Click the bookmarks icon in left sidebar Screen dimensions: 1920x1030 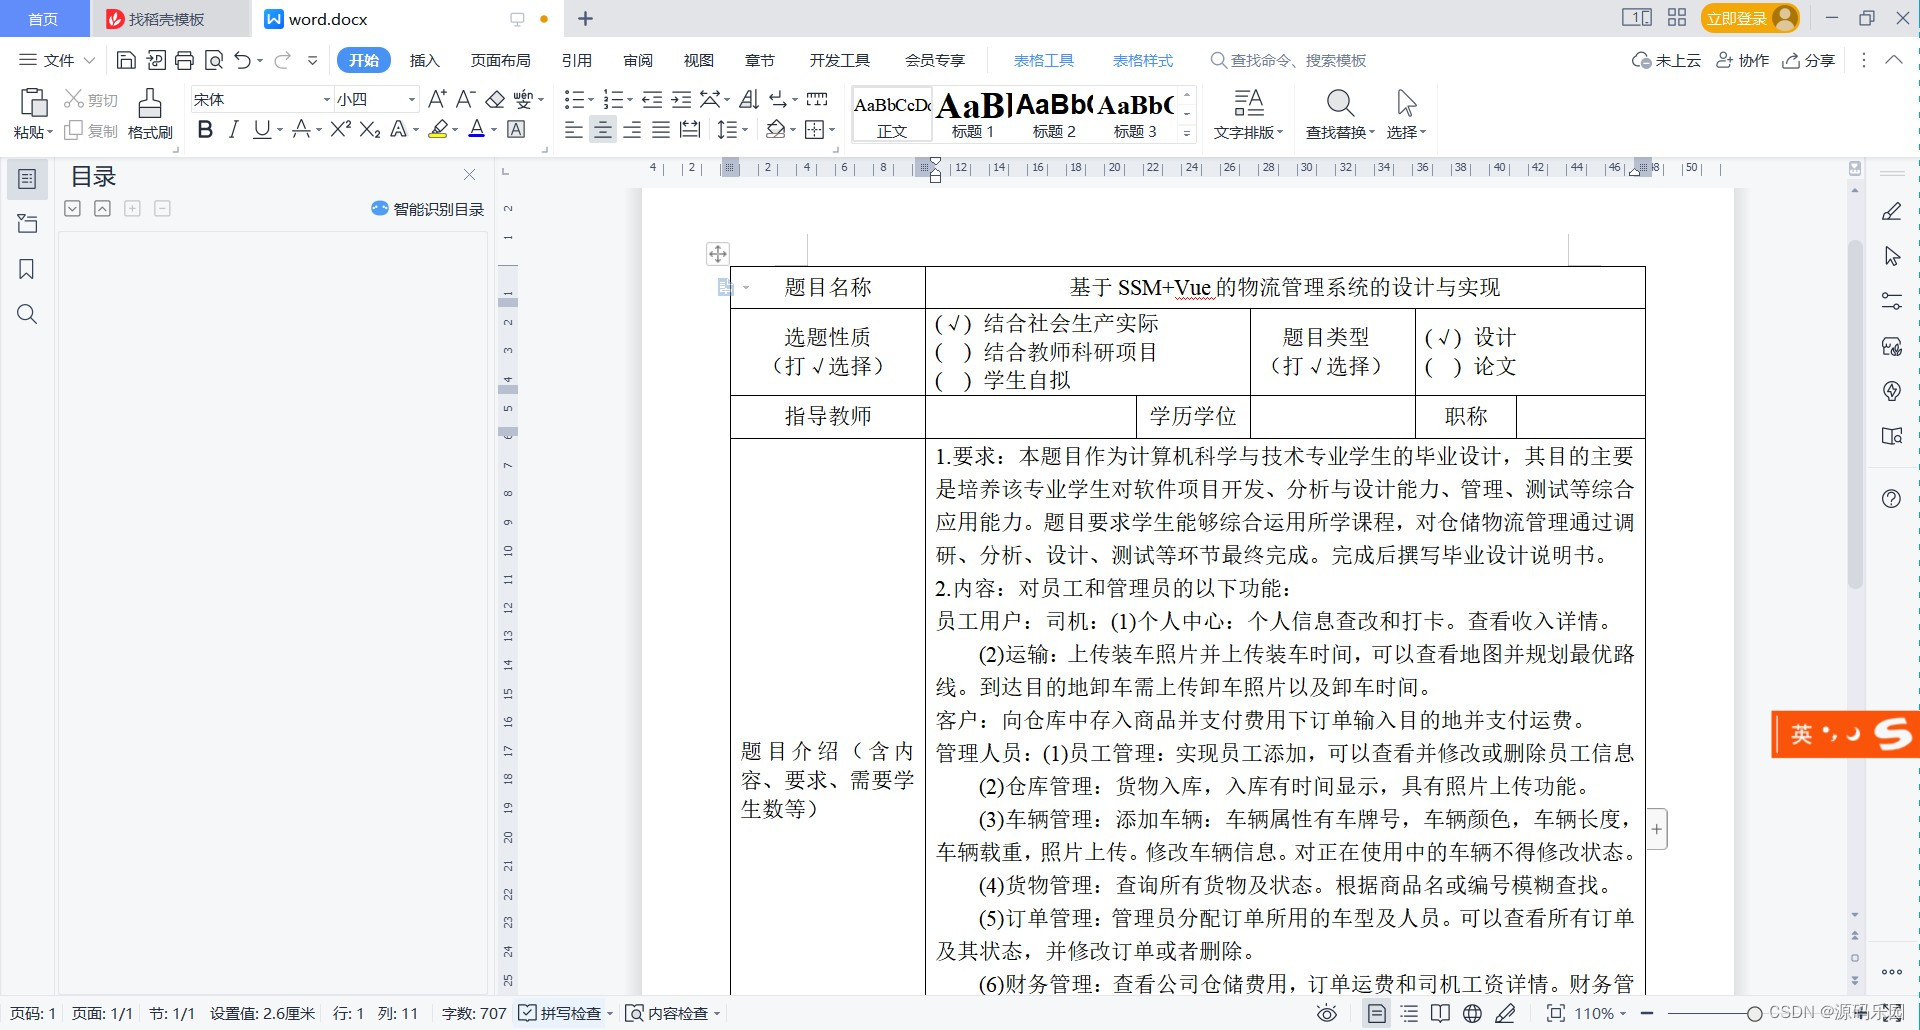27,269
